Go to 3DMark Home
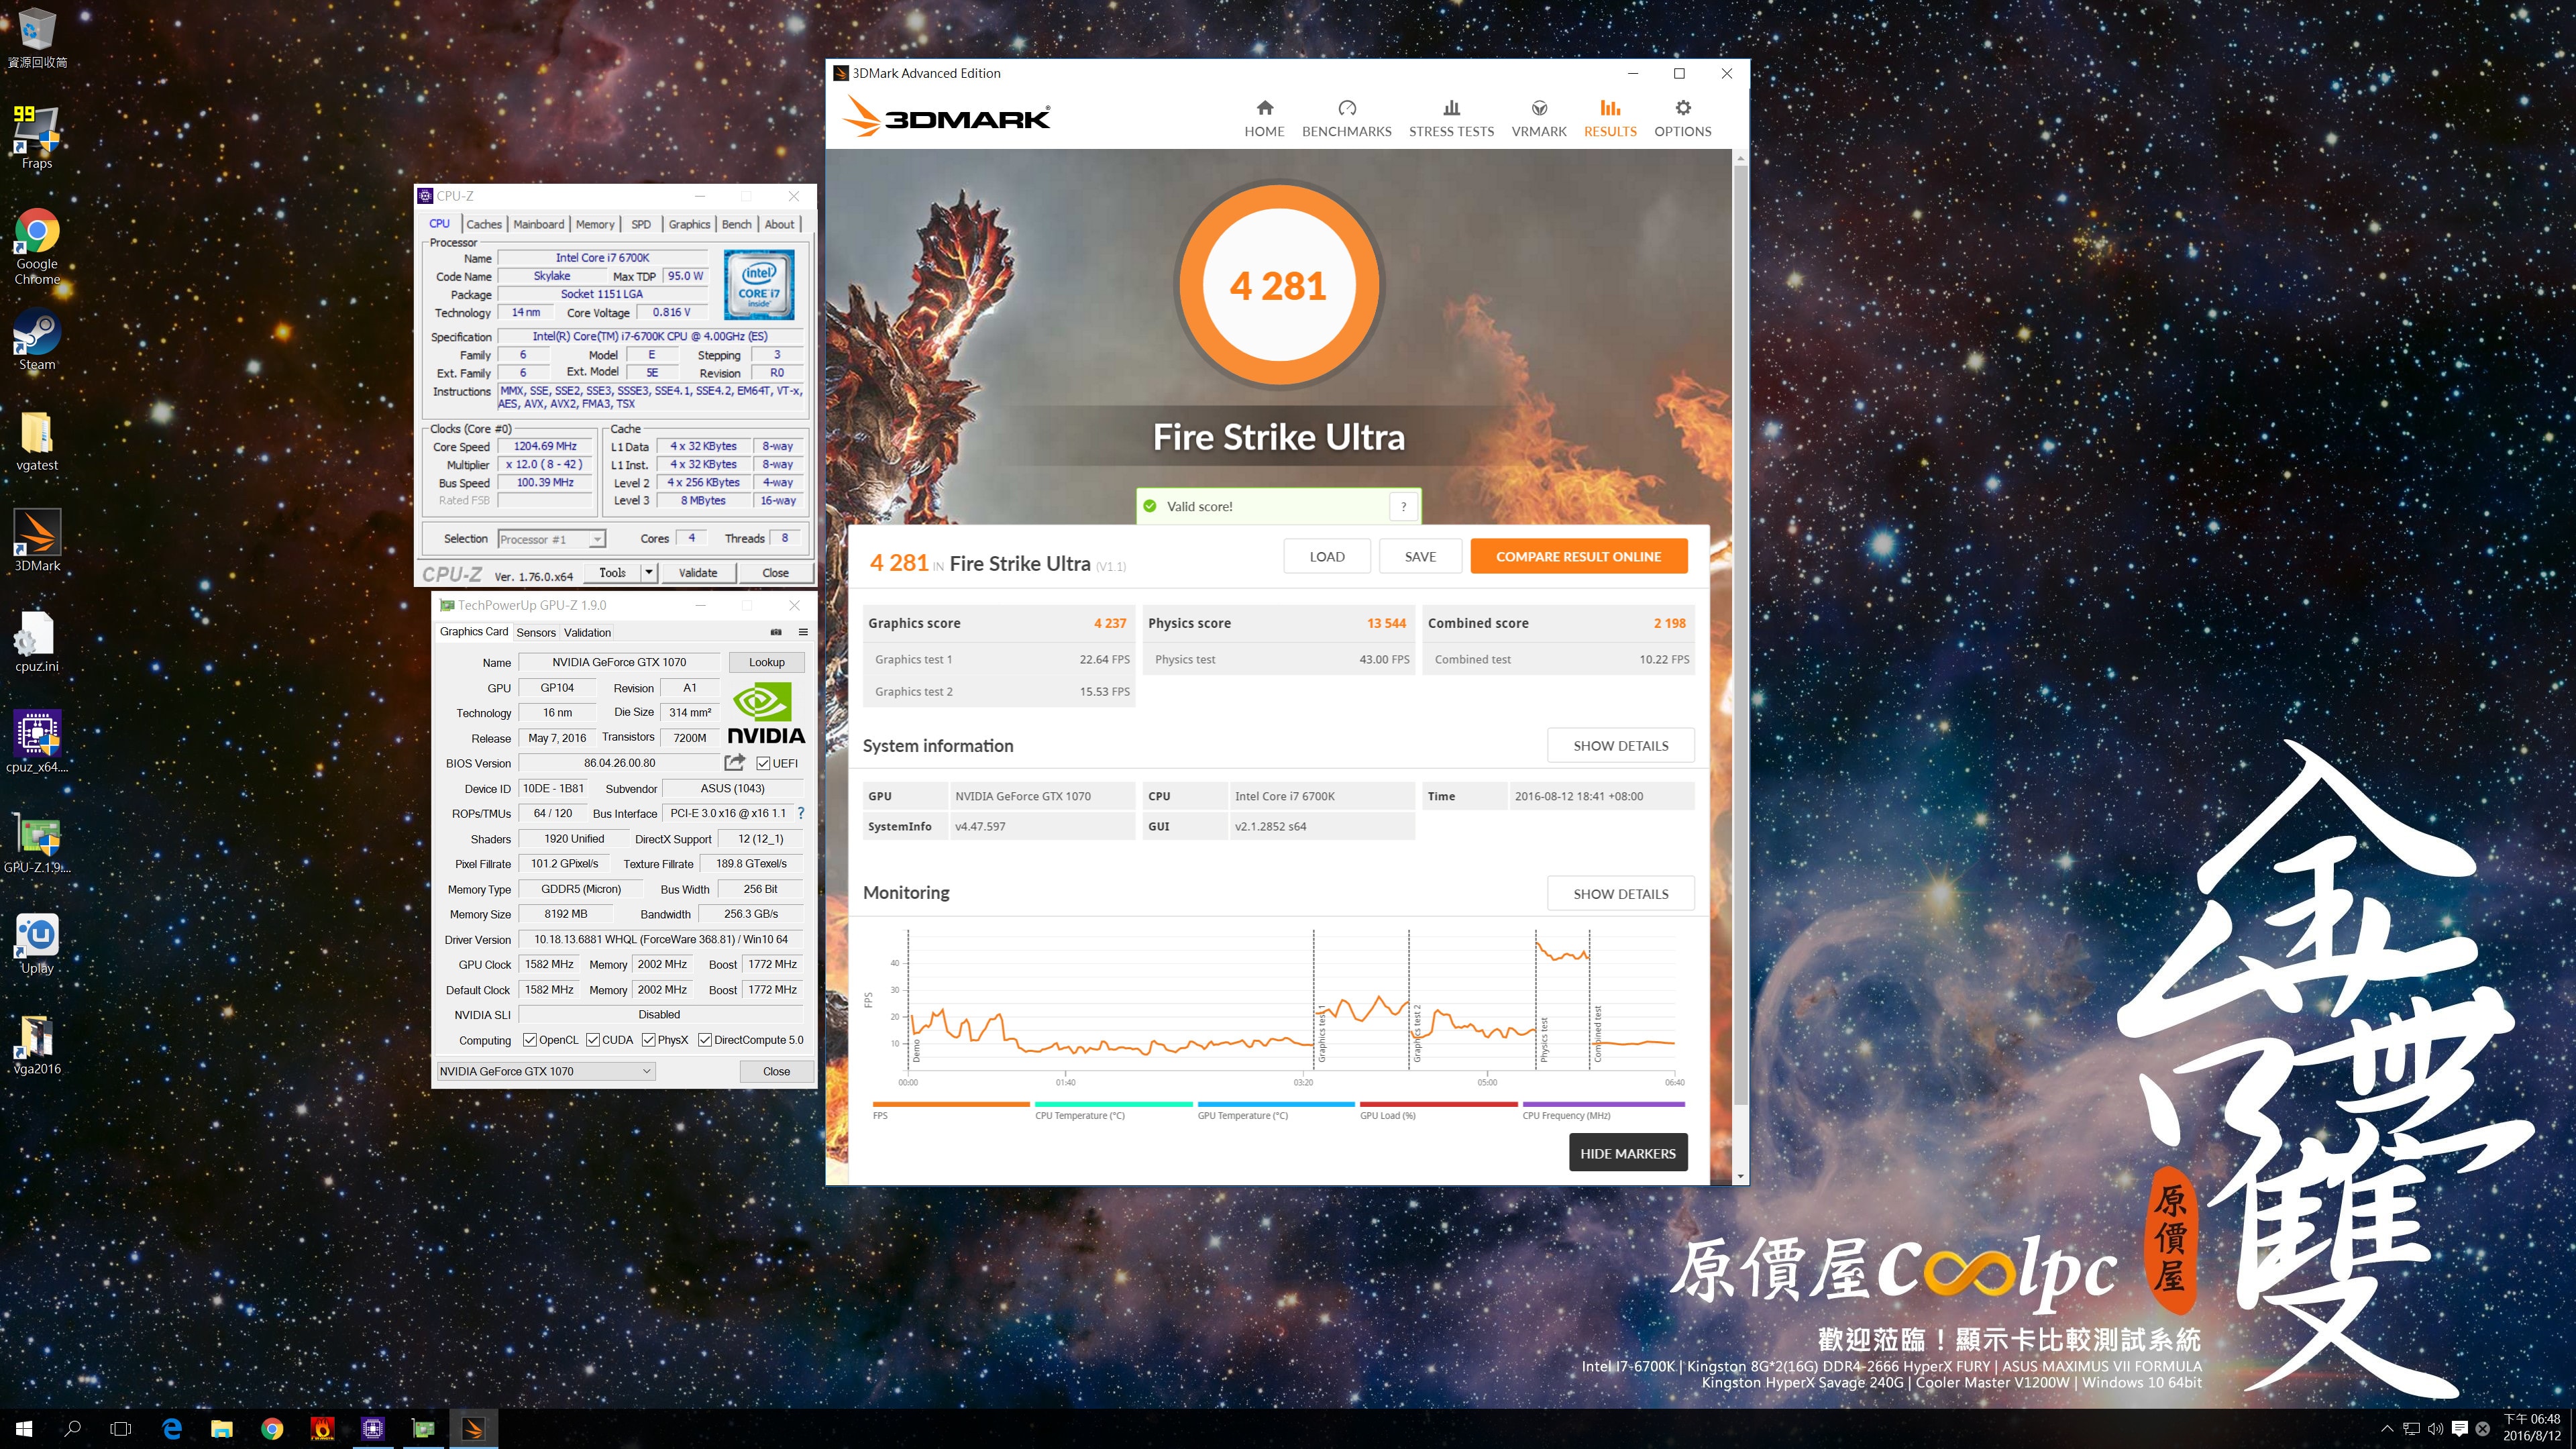 [x=1264, y=118]
